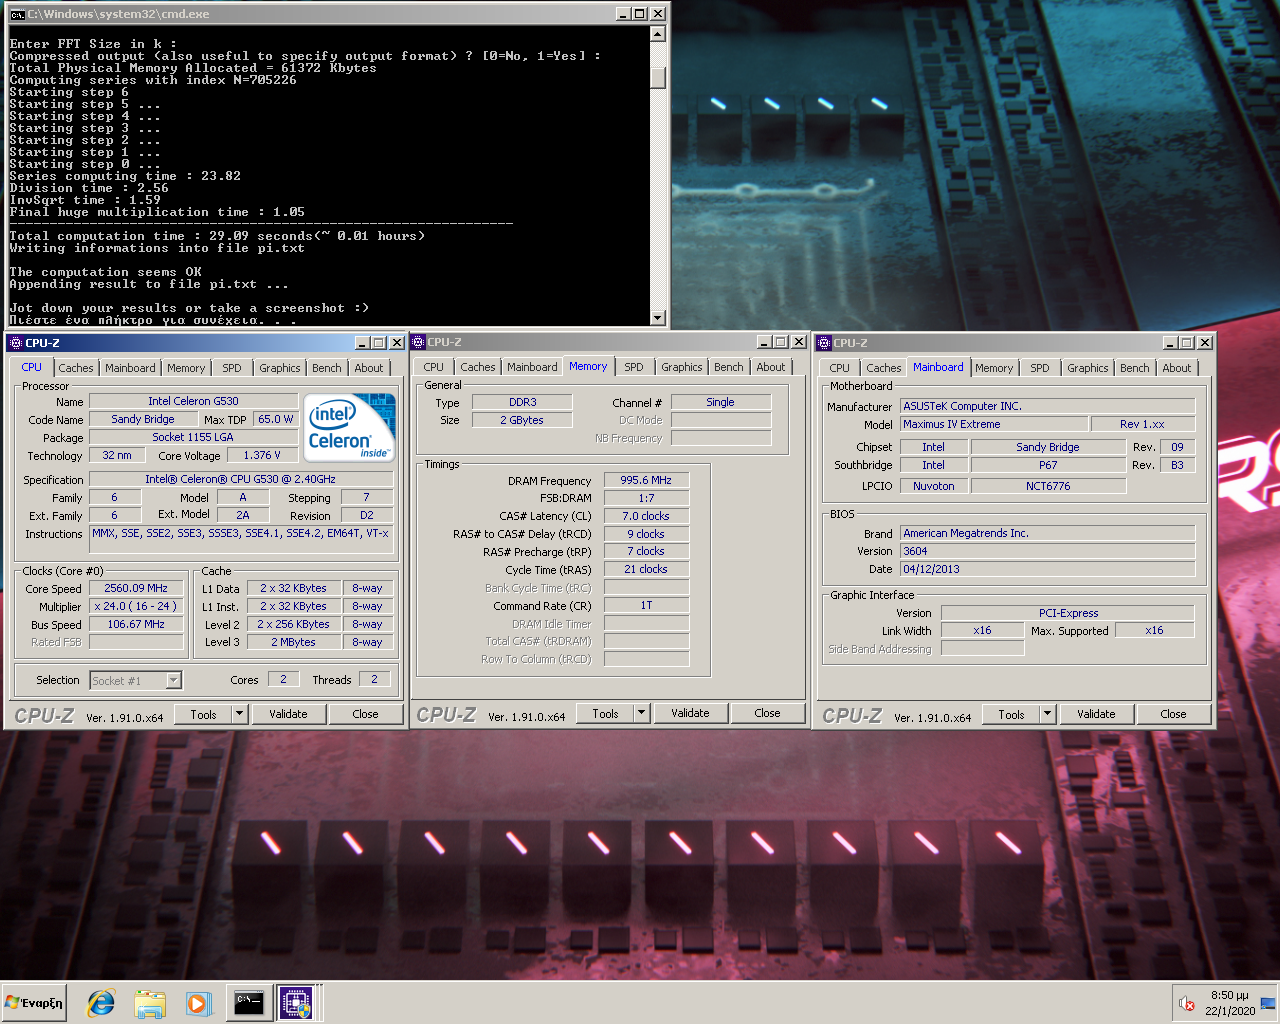Click BIOS Date value 04/12/2013
This screenshot has width=1280, height=1024.
1048,569
